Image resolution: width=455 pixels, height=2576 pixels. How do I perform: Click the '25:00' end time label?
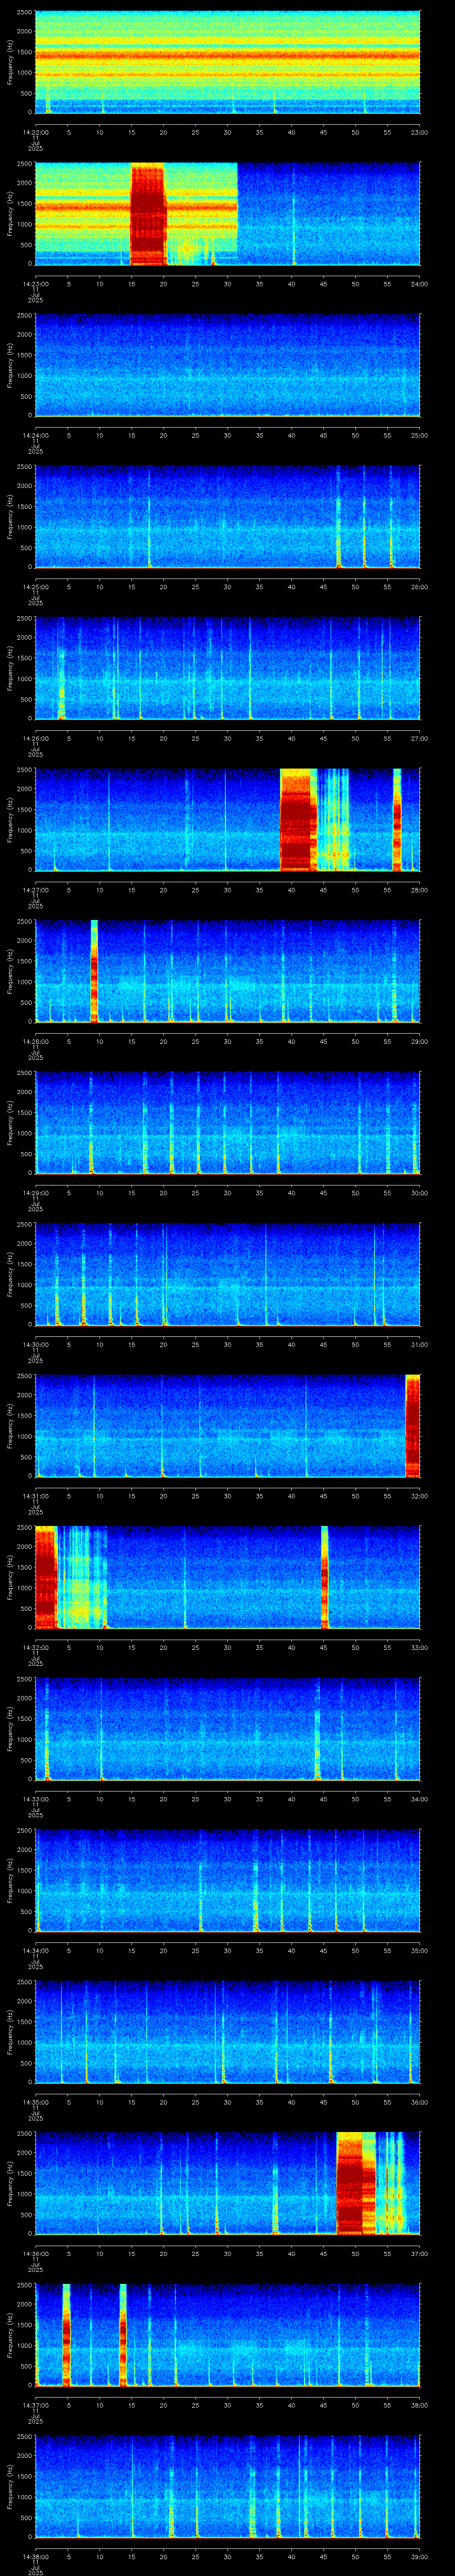pos(419,435)
